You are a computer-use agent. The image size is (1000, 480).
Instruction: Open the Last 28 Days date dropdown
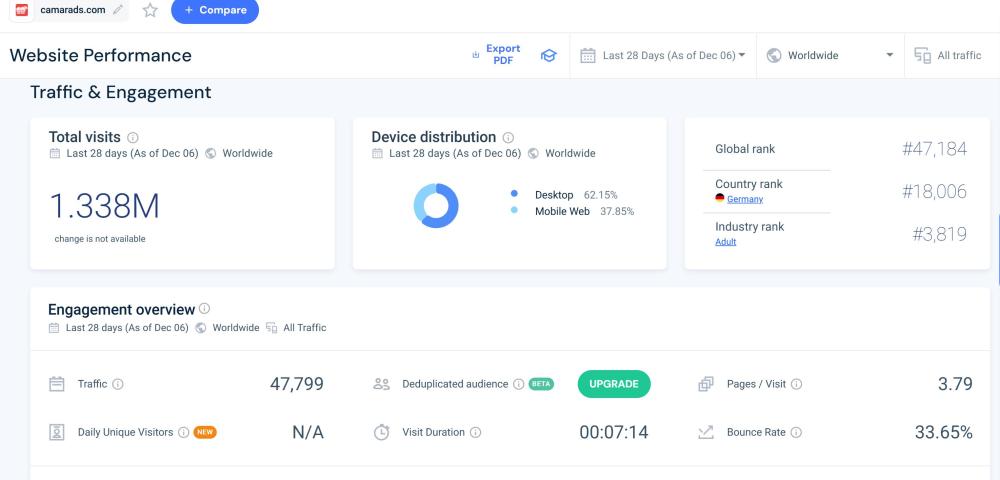pyautogui.click(x=664, y=56)
